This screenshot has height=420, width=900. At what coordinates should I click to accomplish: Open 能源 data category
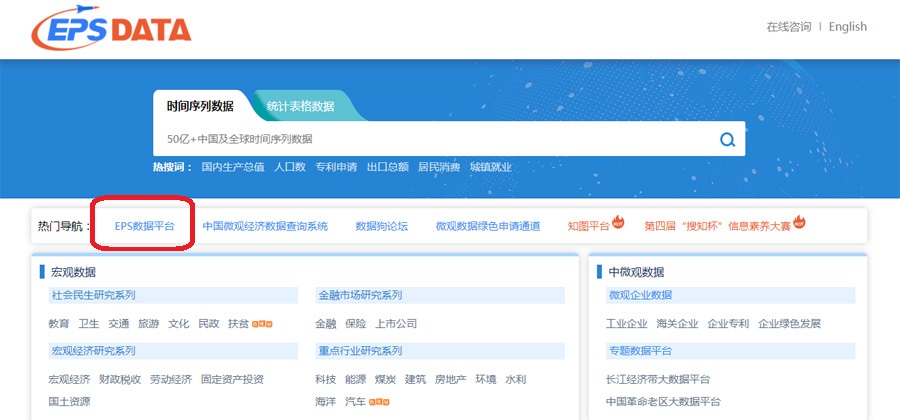pyautogui.click(x=355, y=379)
